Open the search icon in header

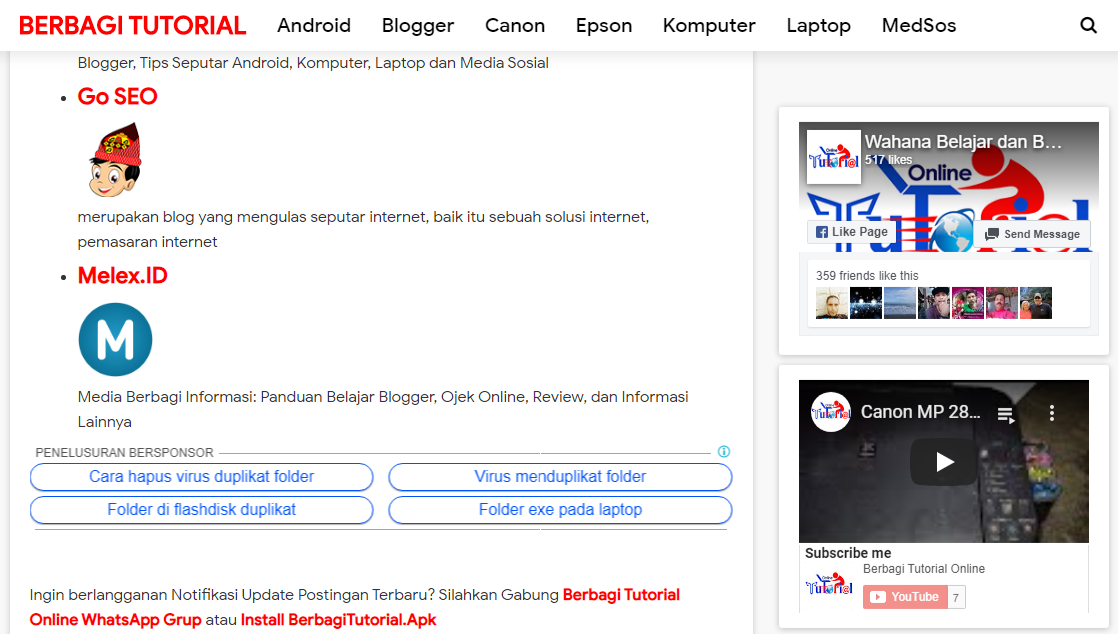click(x=1088, y=26)
